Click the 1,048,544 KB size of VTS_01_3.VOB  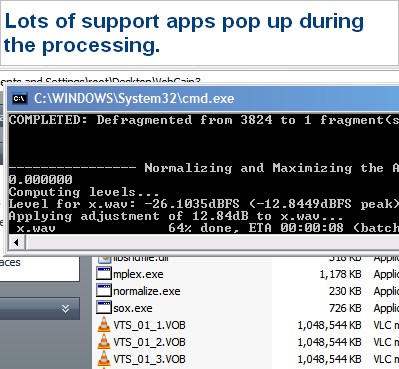tap(330, 359)
